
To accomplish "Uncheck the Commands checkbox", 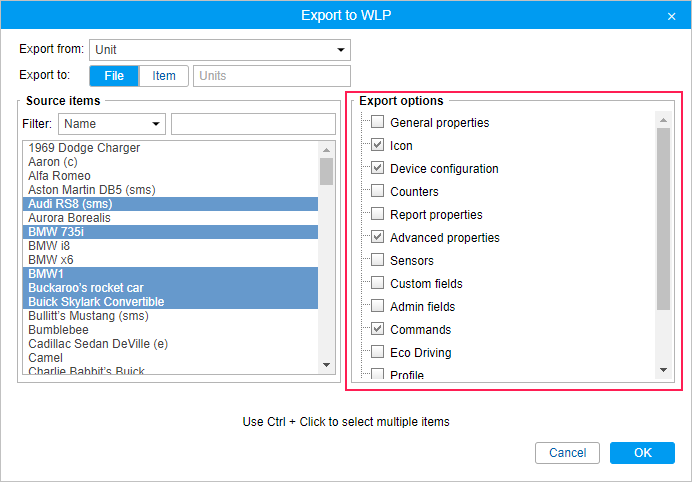I will (378, 330).
